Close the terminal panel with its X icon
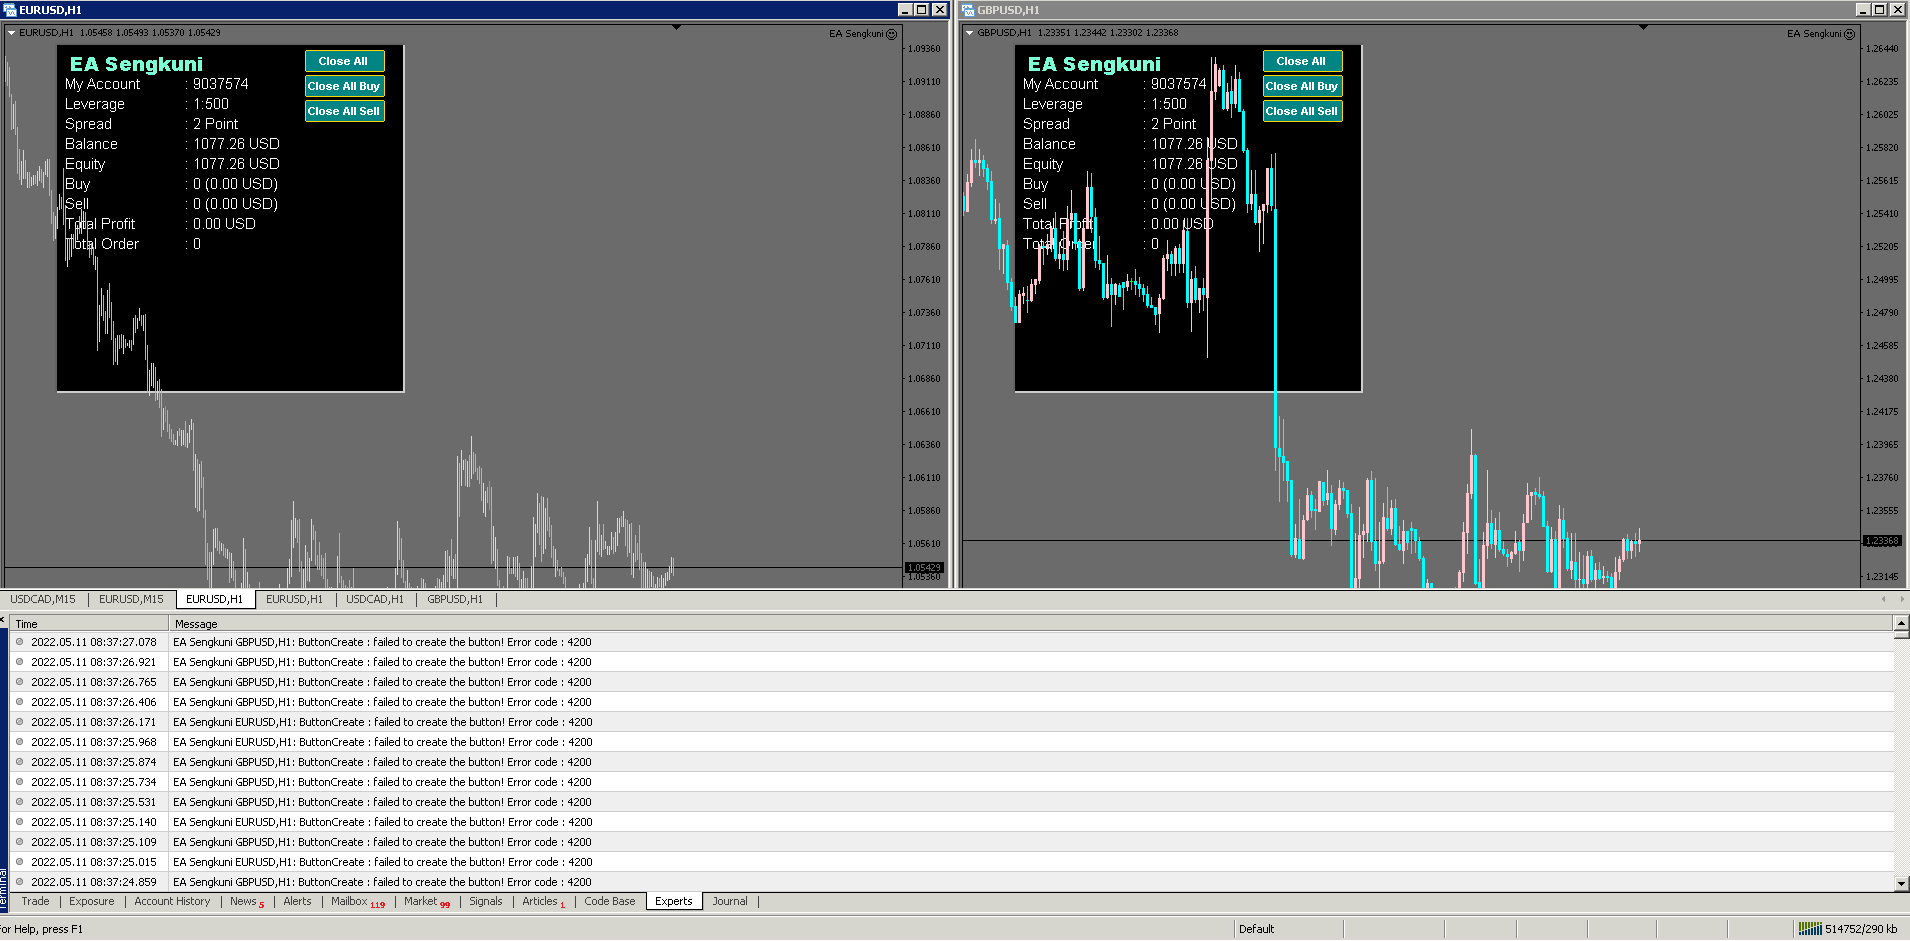The image size is (1910, 941). [x=3, y=621]
